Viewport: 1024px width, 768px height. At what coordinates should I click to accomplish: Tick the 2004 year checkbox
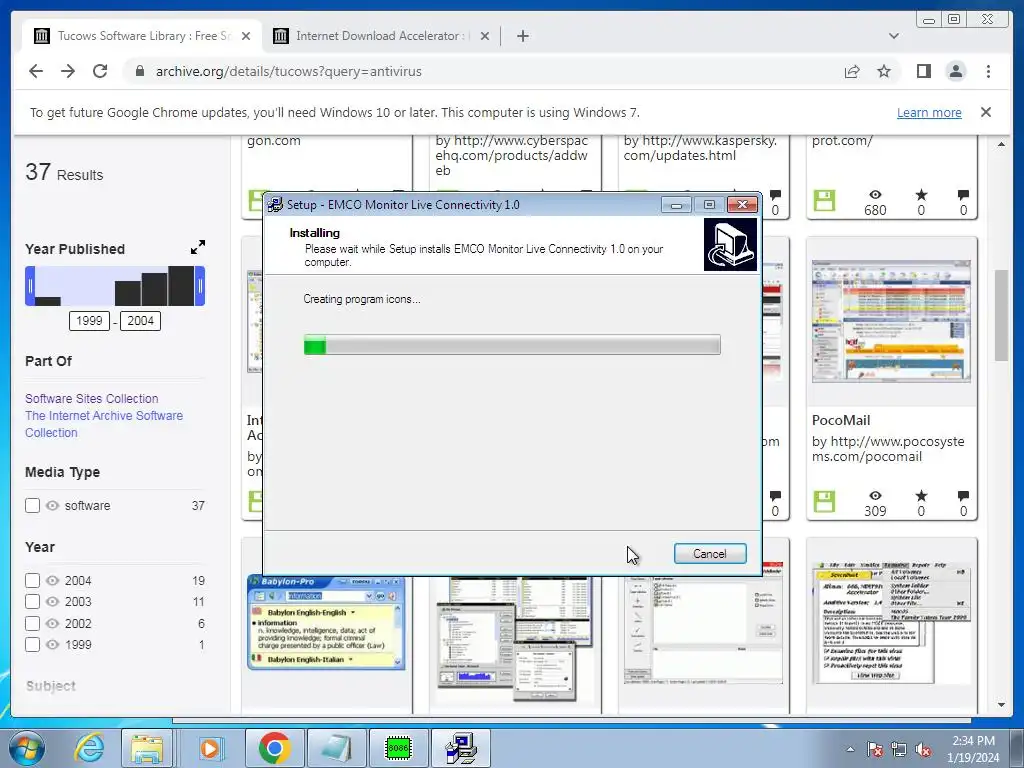click(32, 581)
